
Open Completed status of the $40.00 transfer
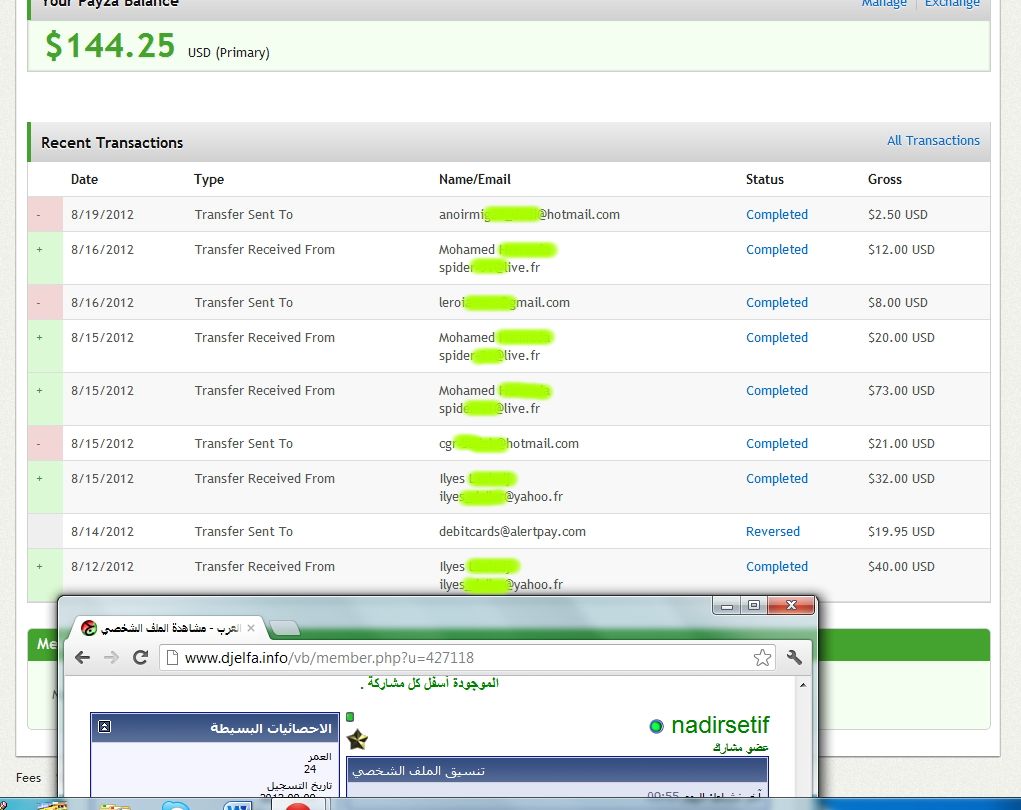click(x=777, y=566)
